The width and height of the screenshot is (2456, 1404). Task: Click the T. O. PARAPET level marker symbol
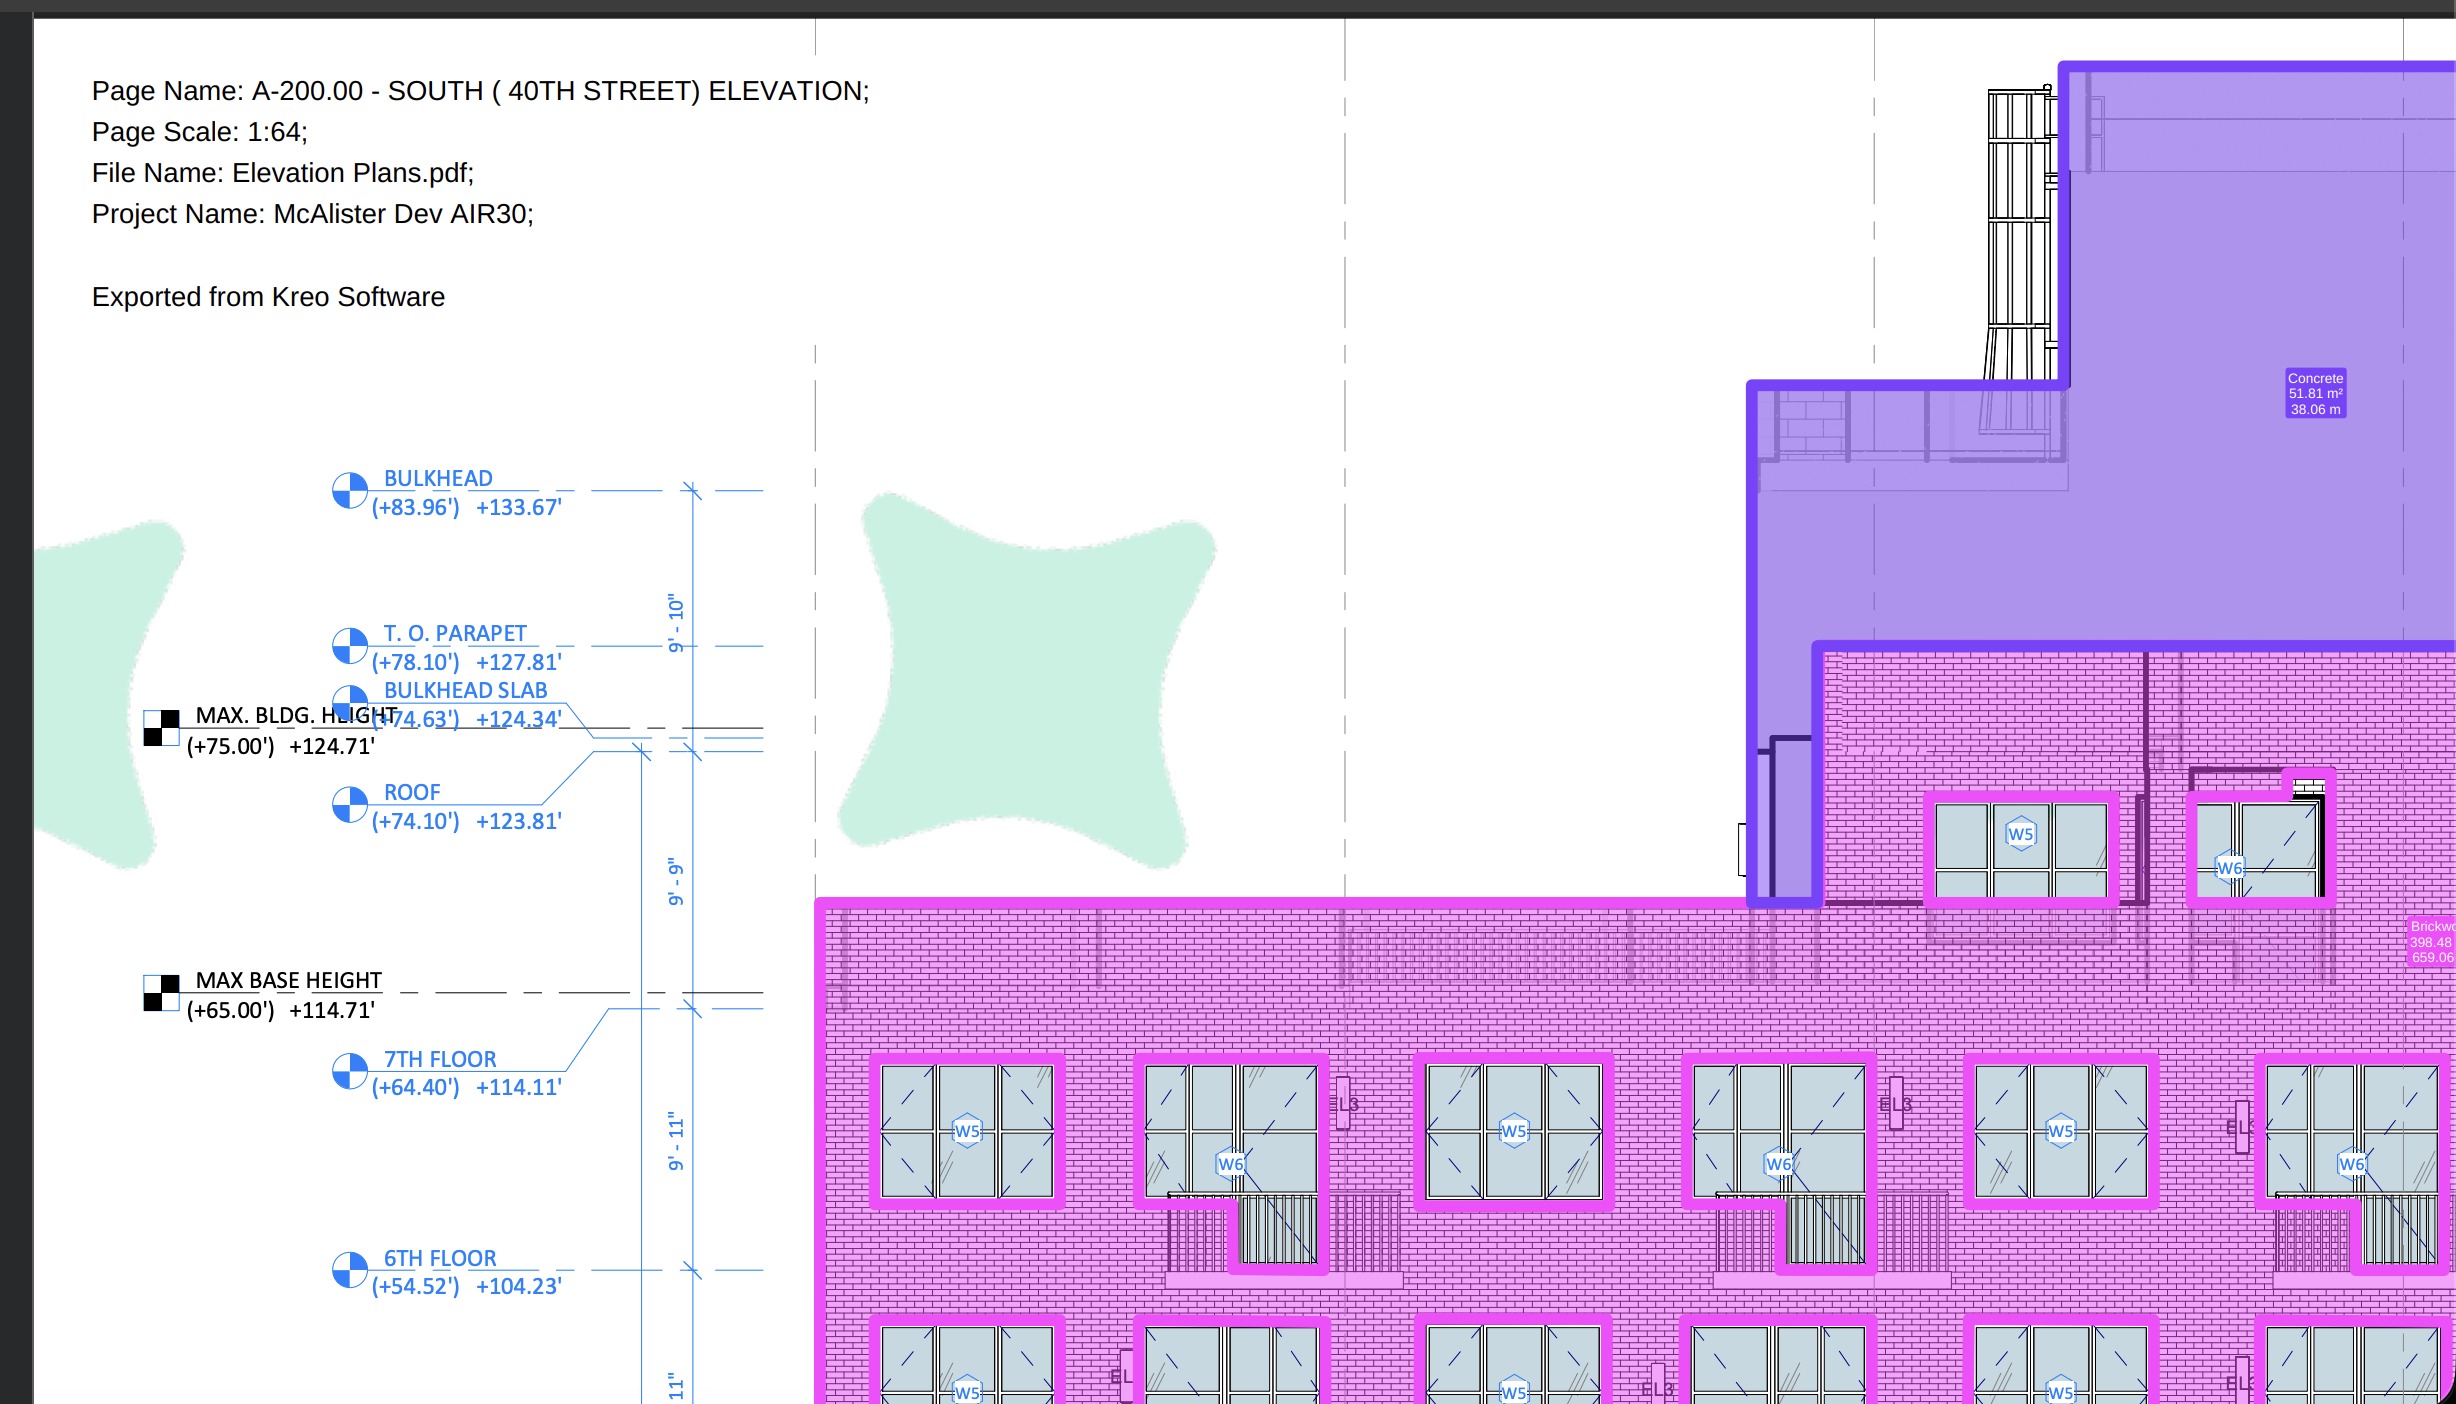click(350, 646)
